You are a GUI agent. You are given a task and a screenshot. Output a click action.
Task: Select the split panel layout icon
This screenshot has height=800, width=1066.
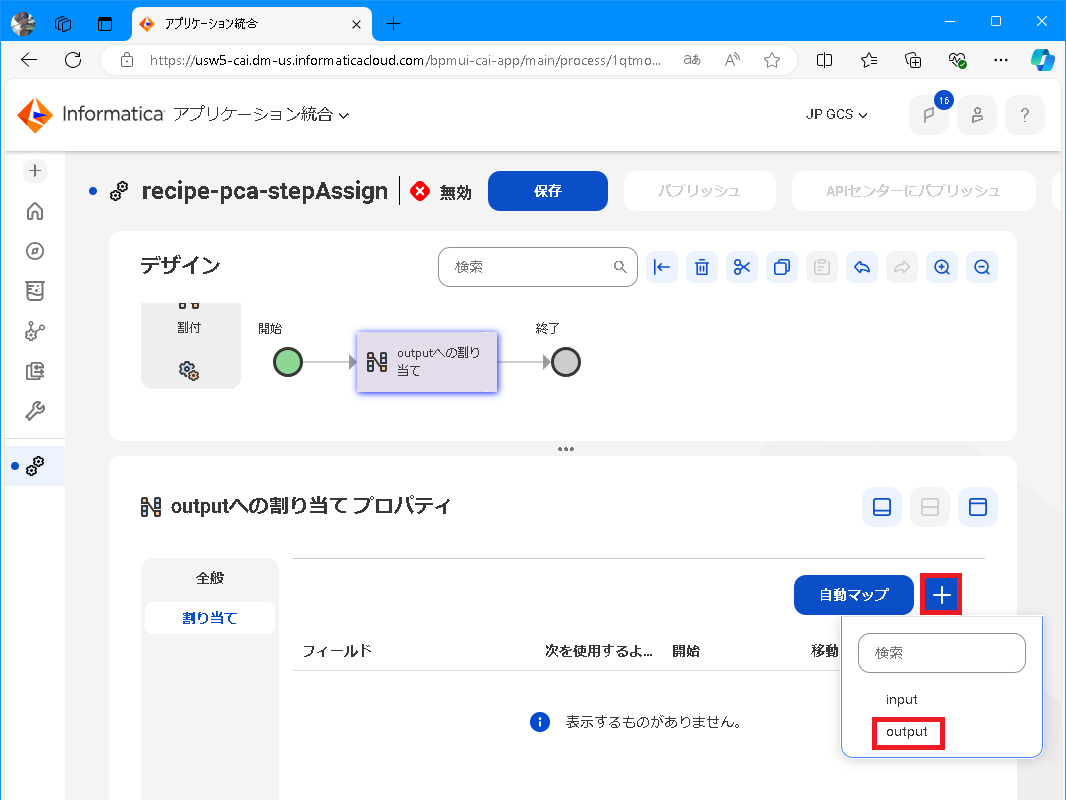point(930,507)
